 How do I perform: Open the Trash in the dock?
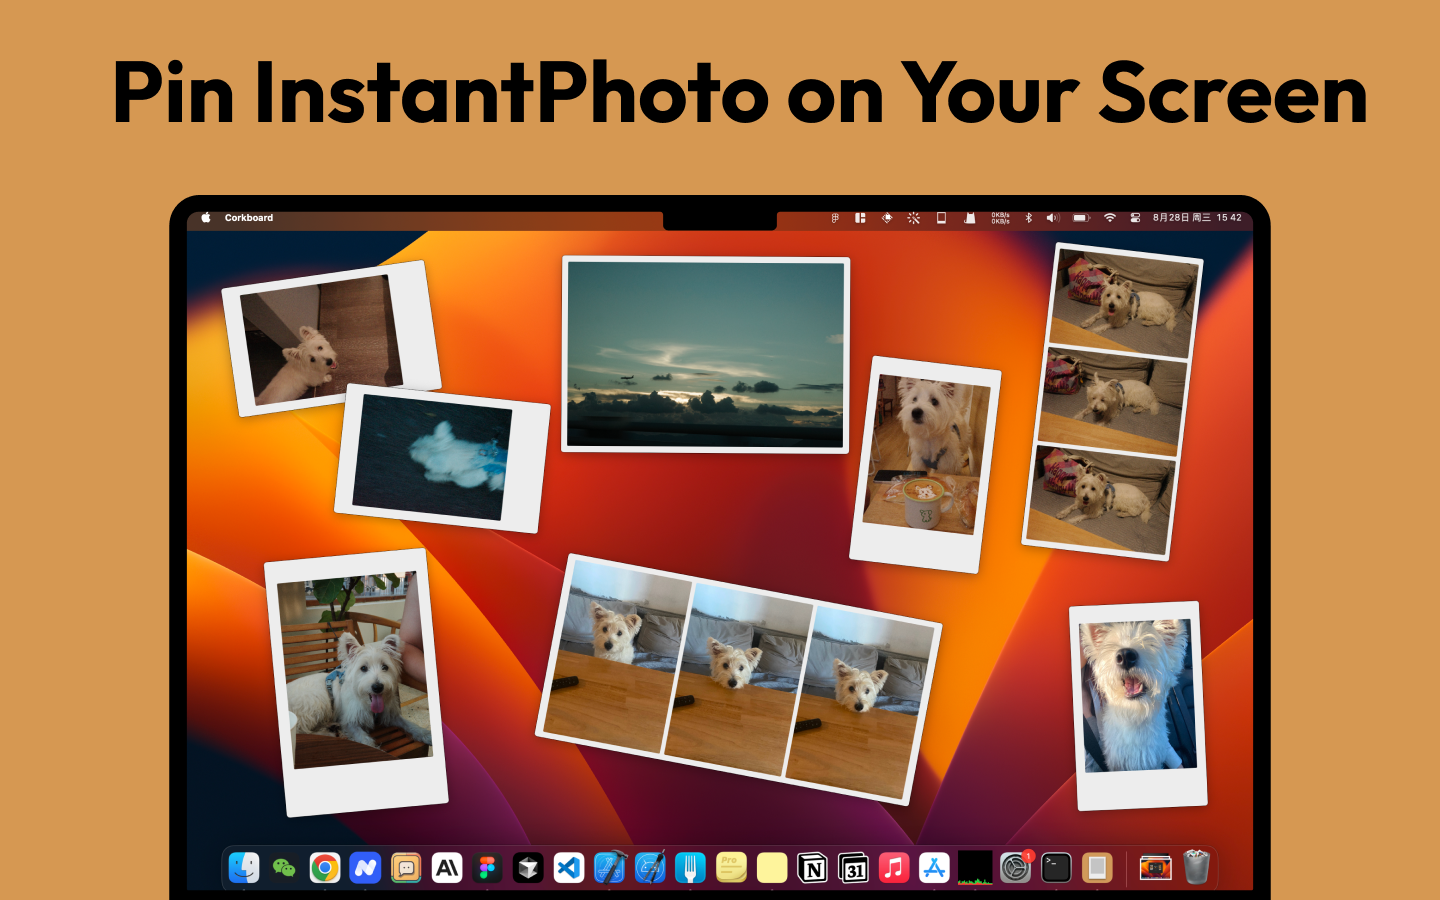coord(1196,867)
